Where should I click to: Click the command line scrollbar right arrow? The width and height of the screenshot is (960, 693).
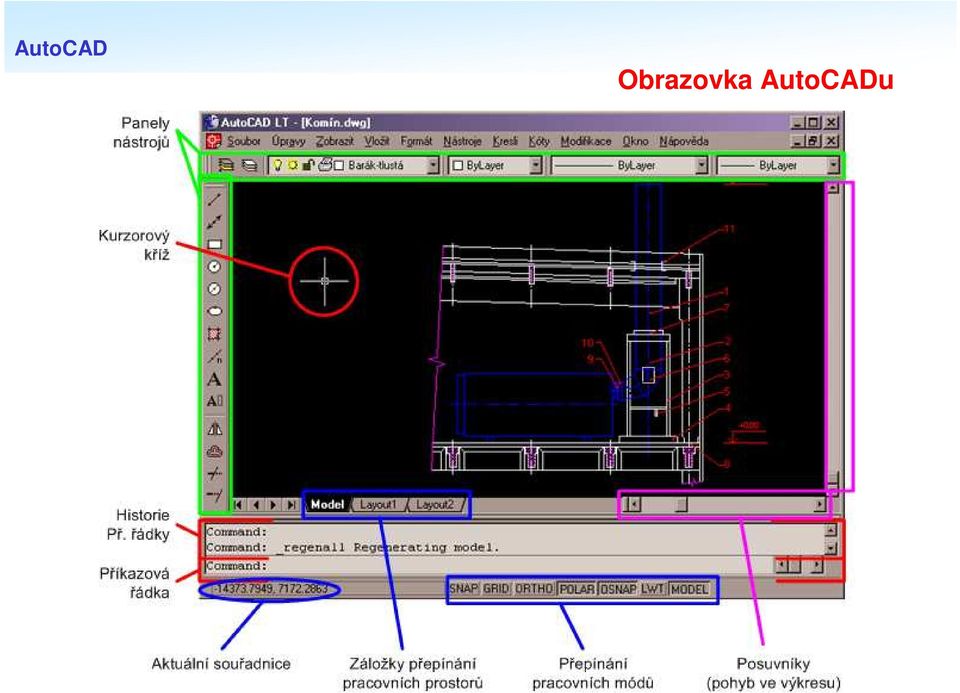[817, 565]
